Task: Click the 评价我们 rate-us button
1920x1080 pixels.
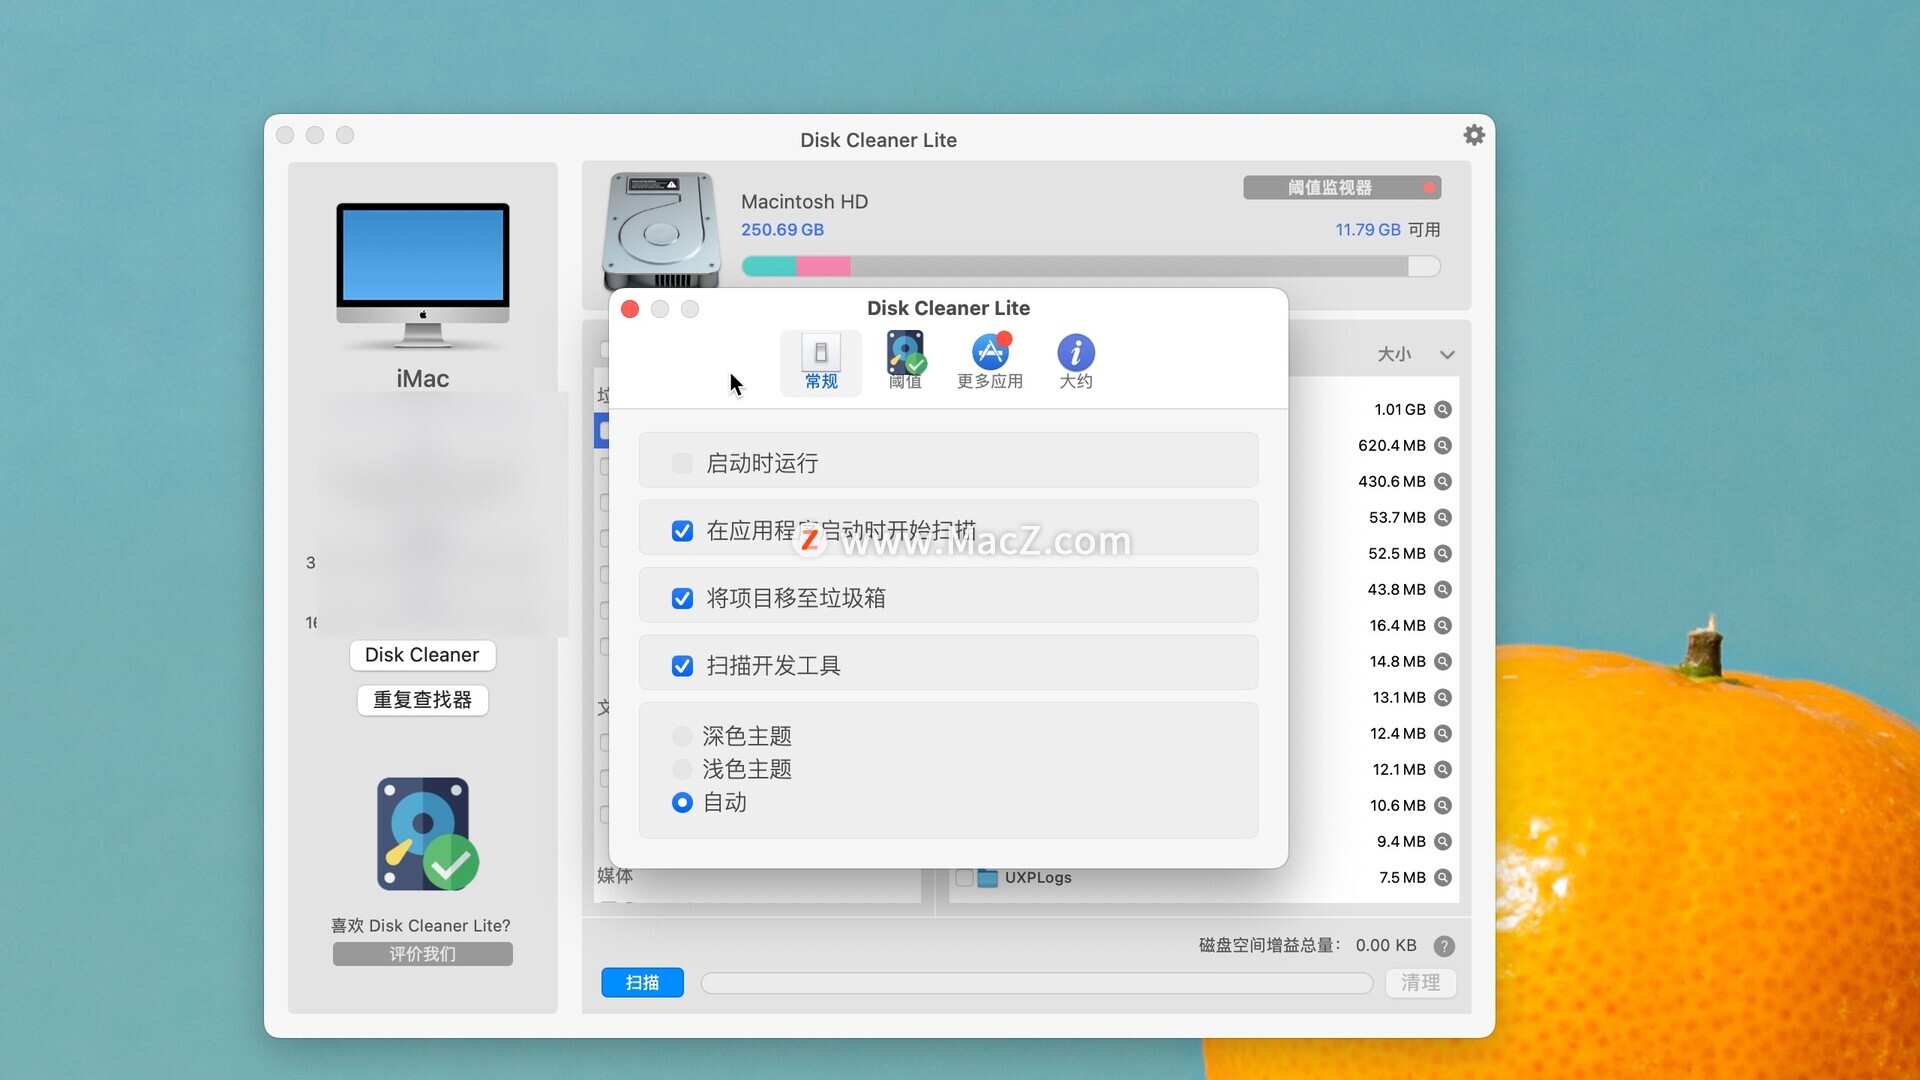Action: coord(422,954)
